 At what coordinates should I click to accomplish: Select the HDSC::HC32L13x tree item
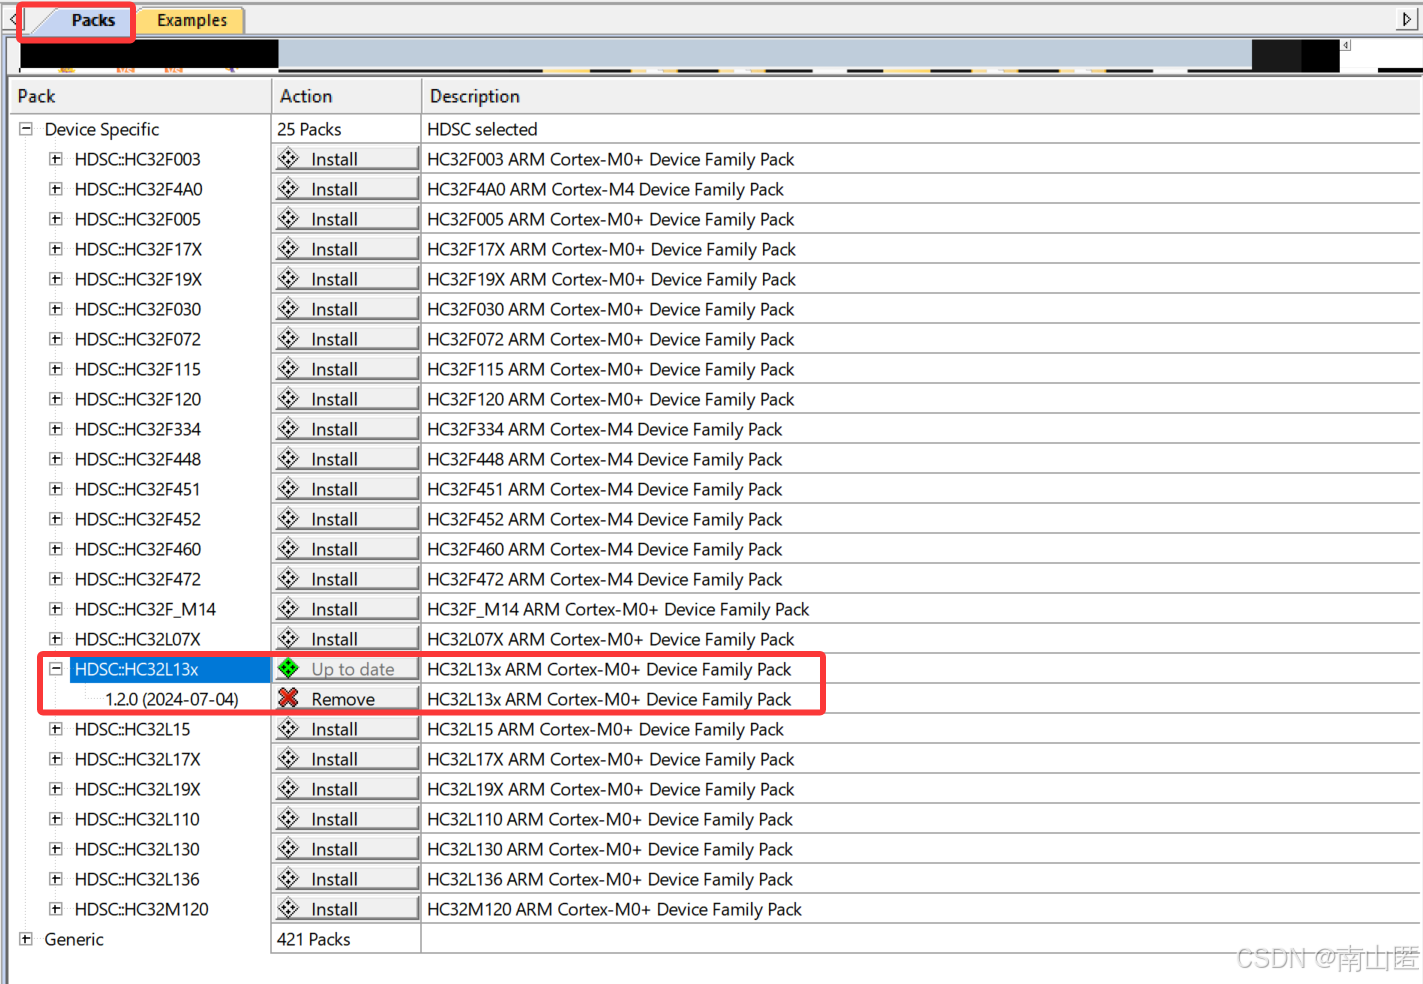(x=137, y=669)
